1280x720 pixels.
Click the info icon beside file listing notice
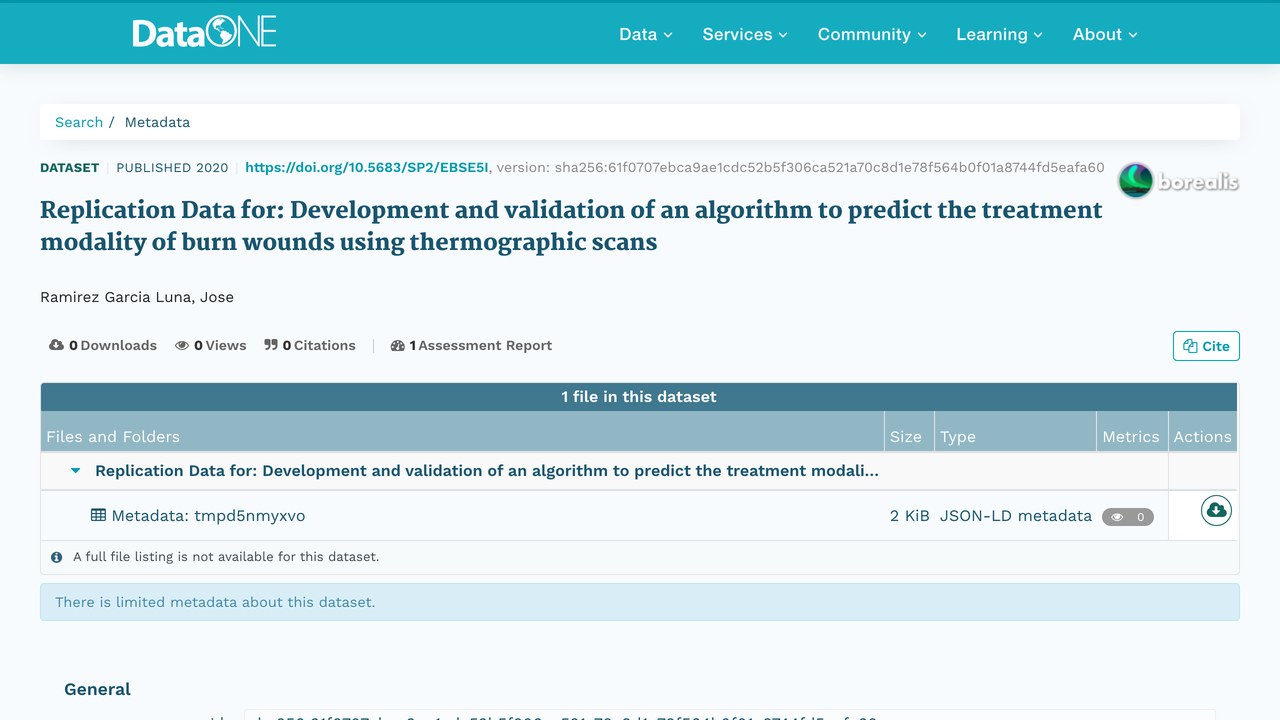click(x=57, y=557)
